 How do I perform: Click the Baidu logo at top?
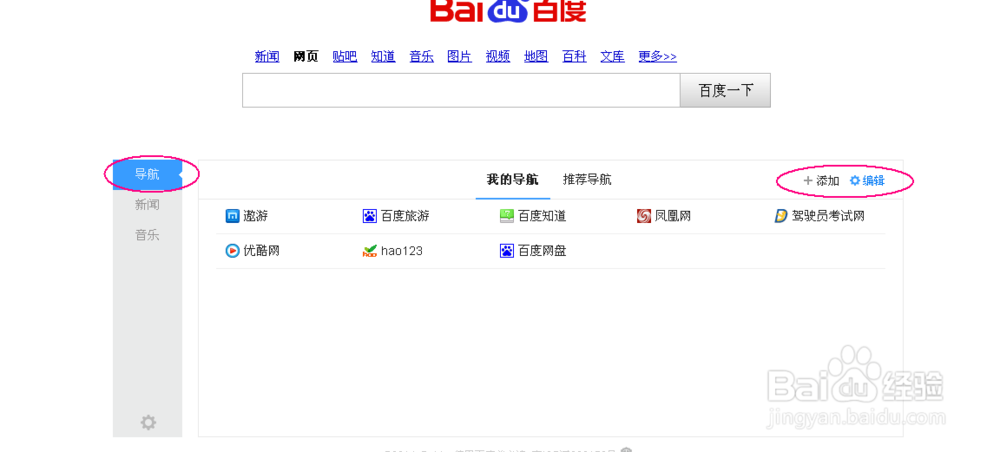[508, 11]
